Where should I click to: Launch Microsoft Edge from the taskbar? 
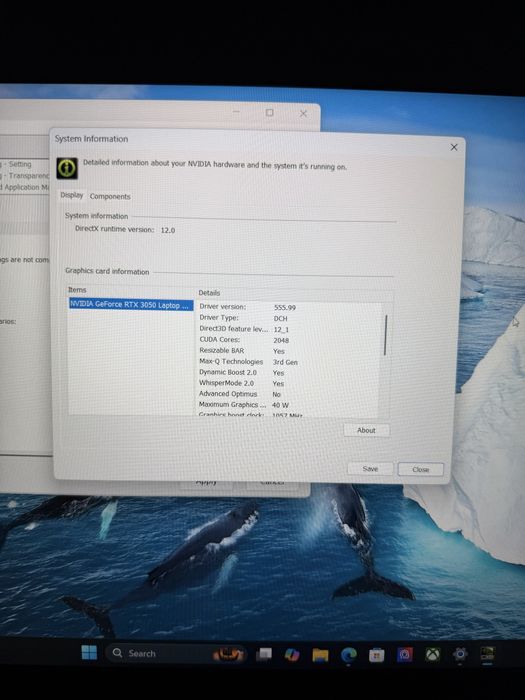[349, 655]
